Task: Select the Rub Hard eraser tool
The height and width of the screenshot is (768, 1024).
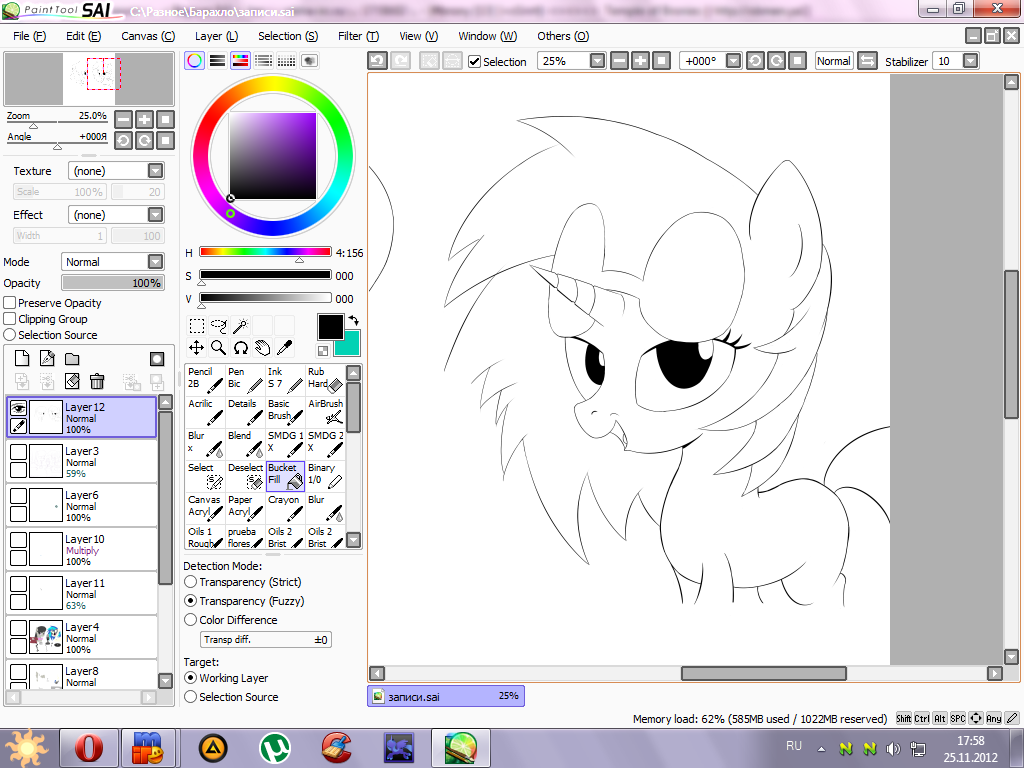Action: [325, 380]
